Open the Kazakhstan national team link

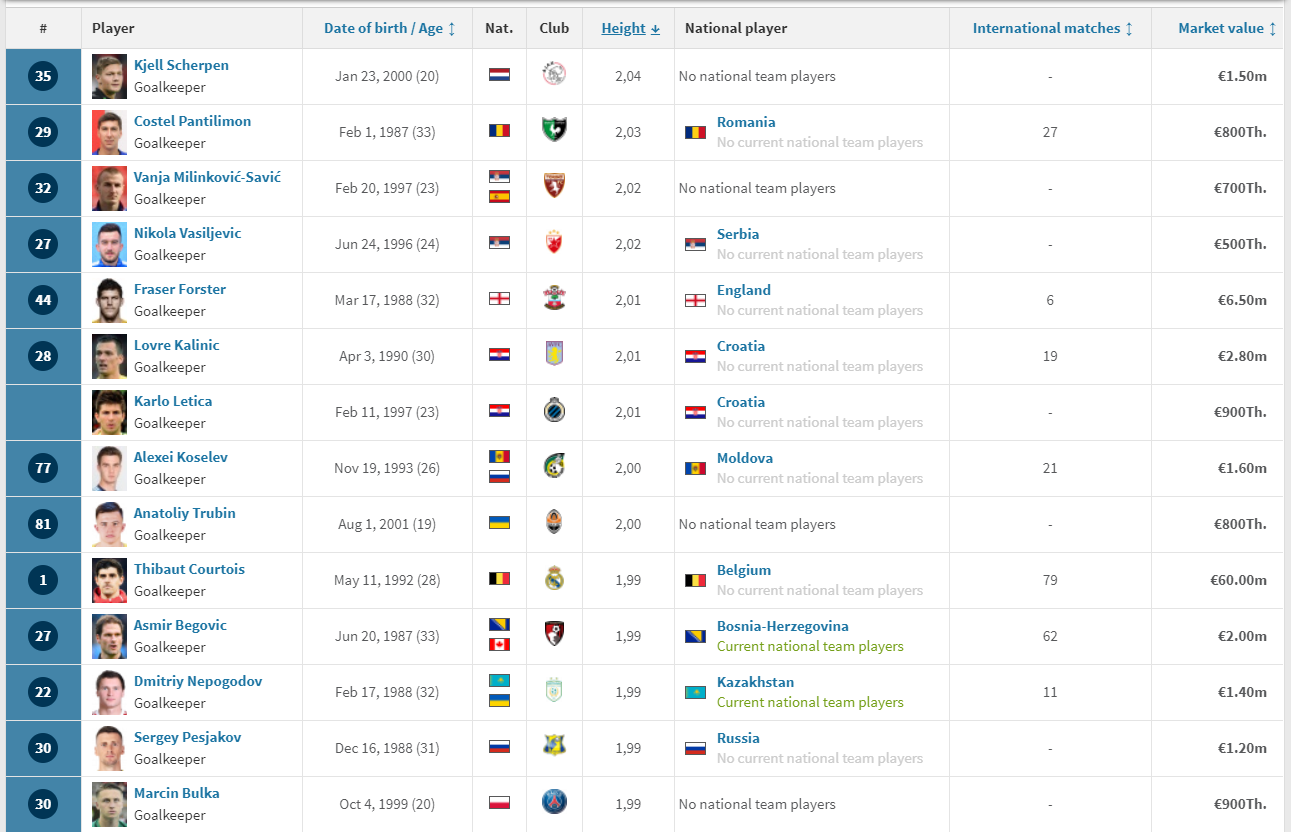tap(755, 682)
